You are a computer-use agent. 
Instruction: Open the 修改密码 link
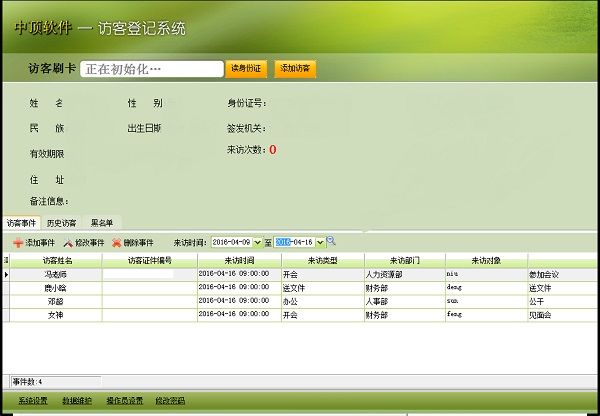171,401
